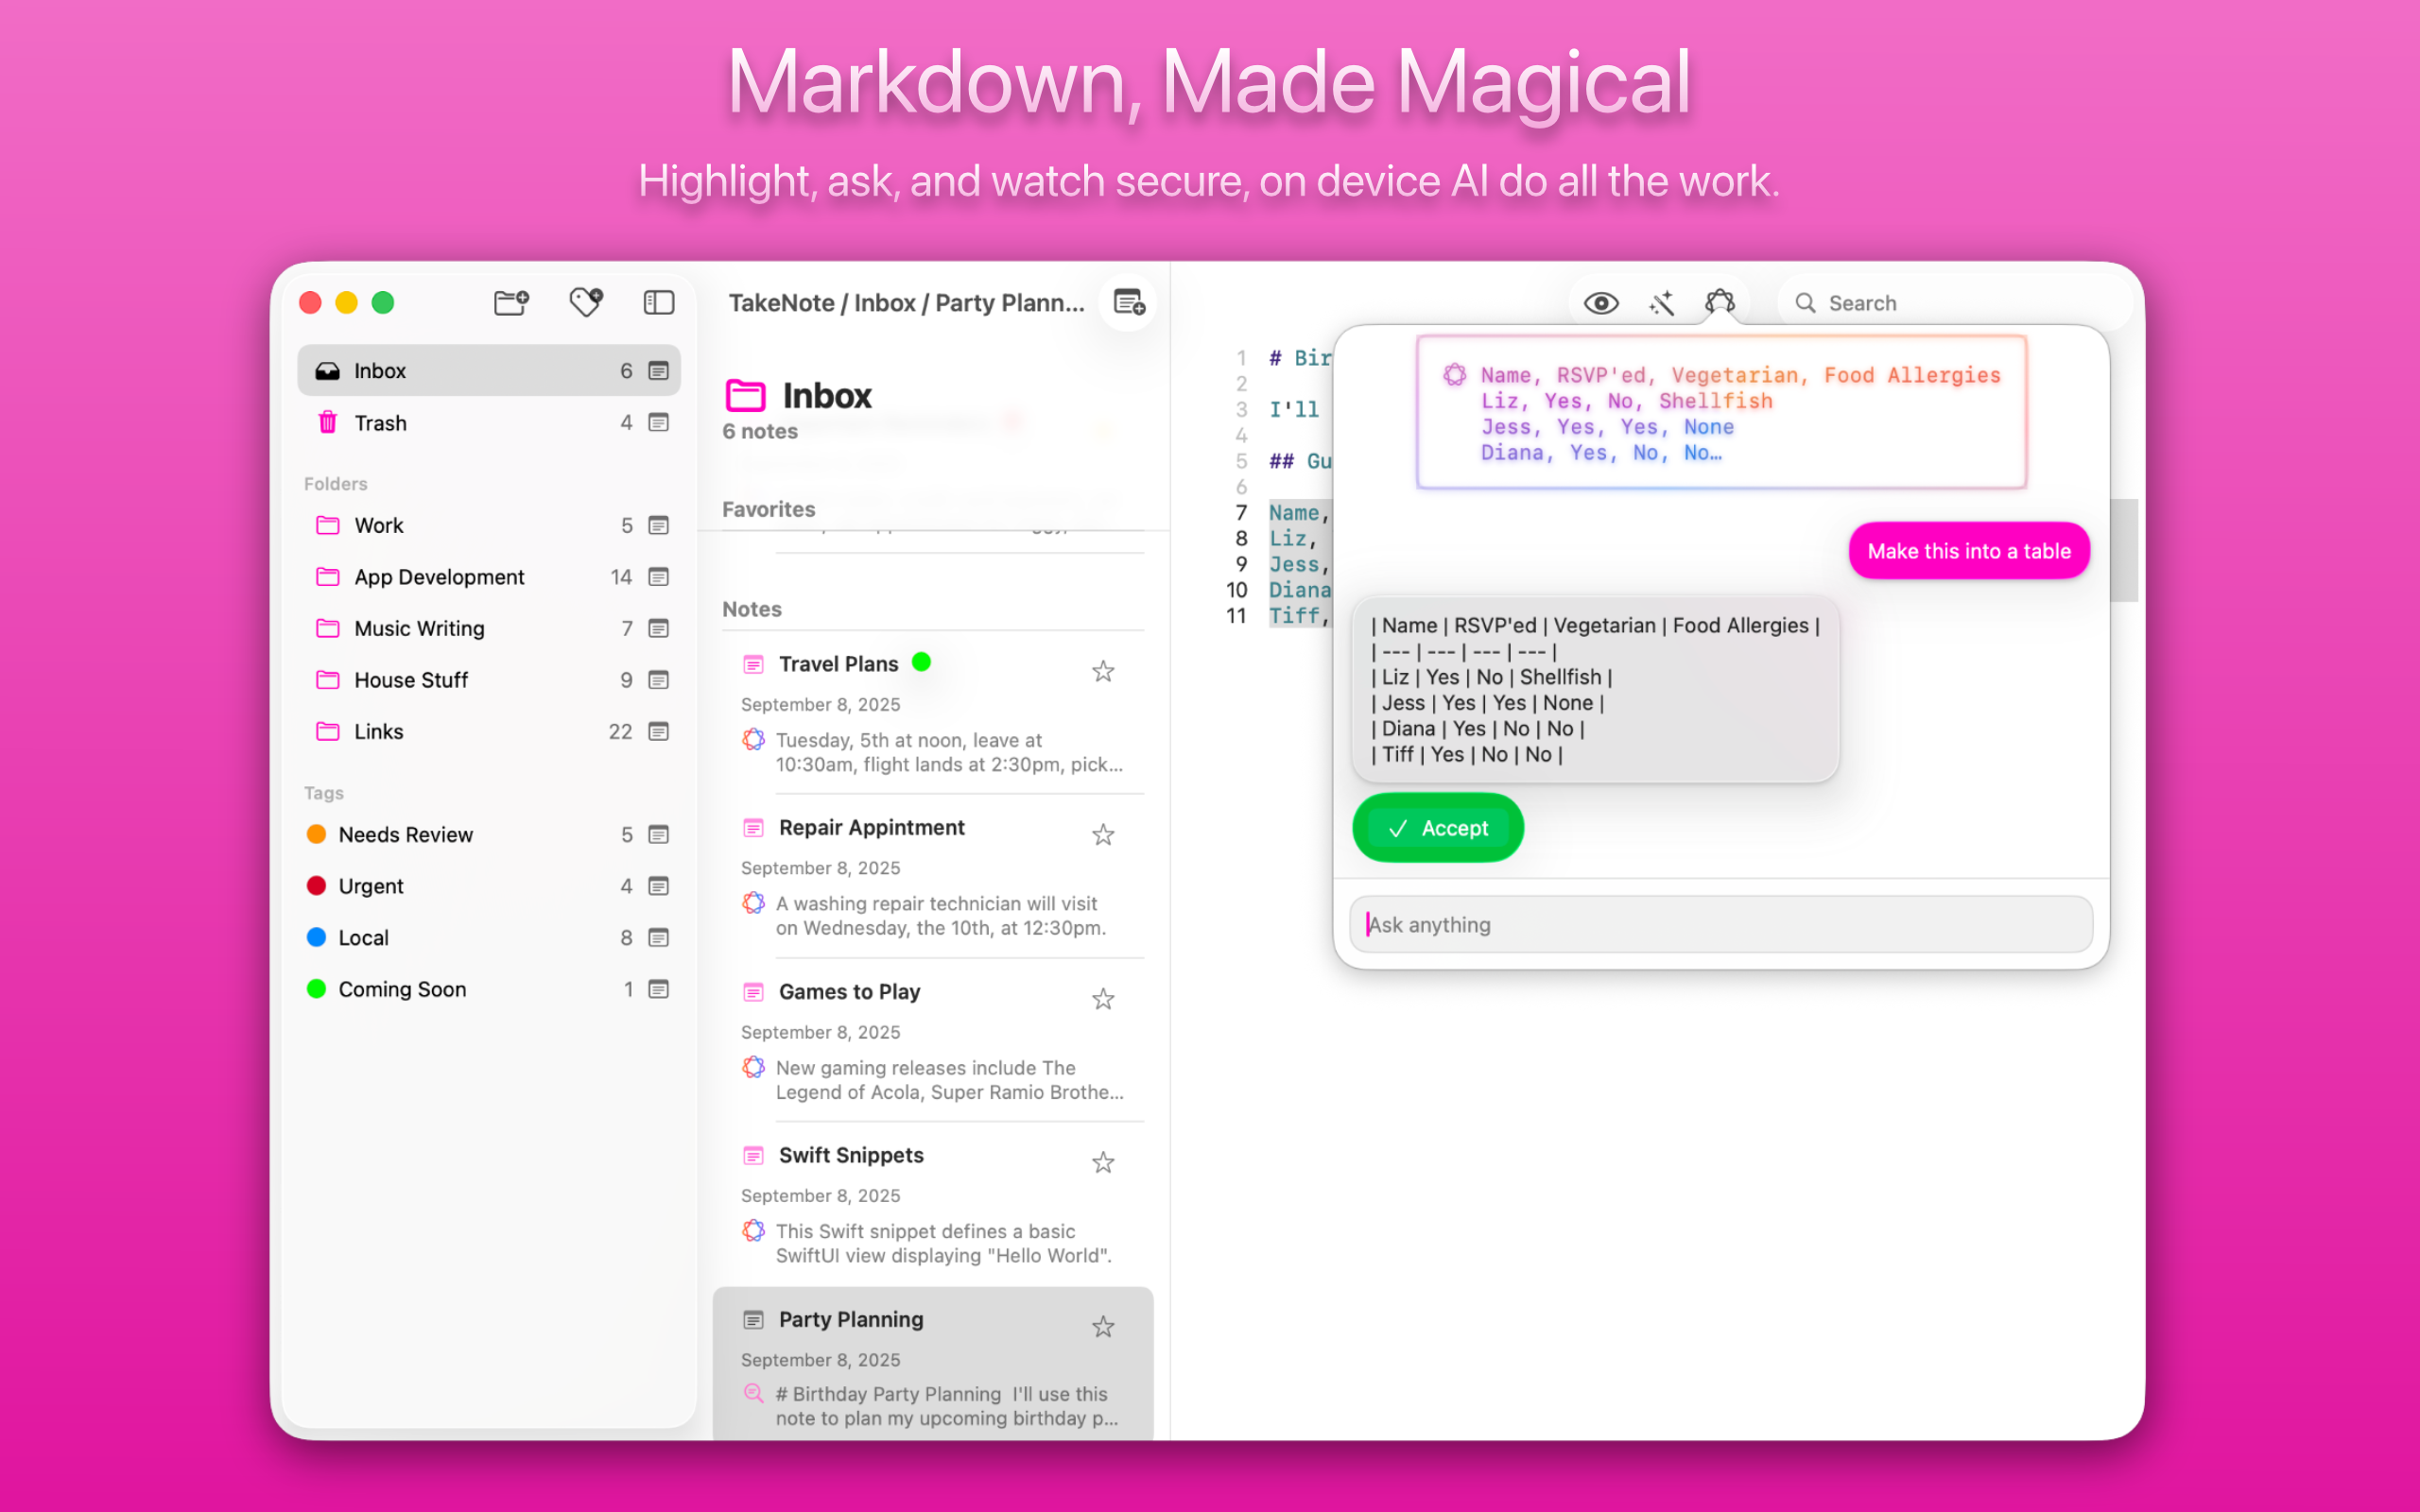
Task: Favorite the Swift Snippets note star
Action: 1103,1163
